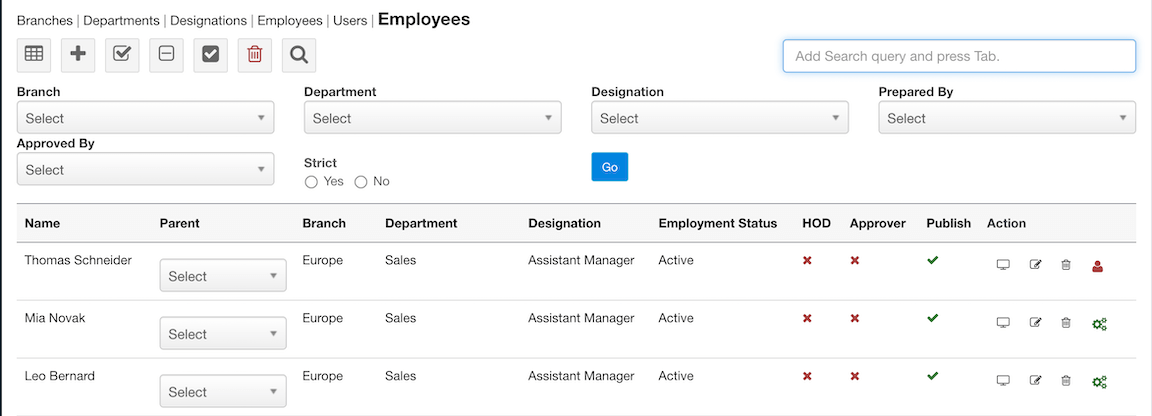Click the magnifier search icon in toolbar
Viewport: 1152px width, 416px height.
tap(298, 55)
